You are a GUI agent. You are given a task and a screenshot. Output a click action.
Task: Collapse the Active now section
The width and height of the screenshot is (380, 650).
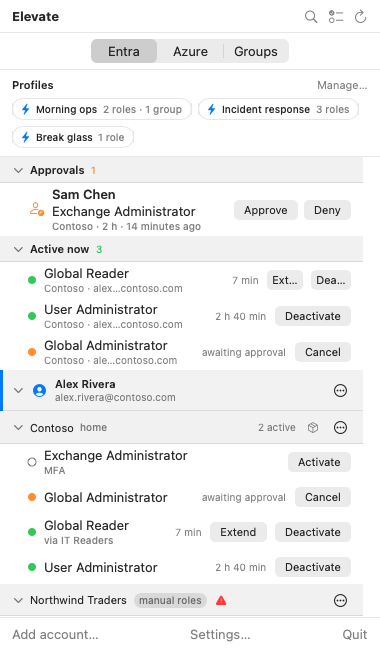point(18,249)
